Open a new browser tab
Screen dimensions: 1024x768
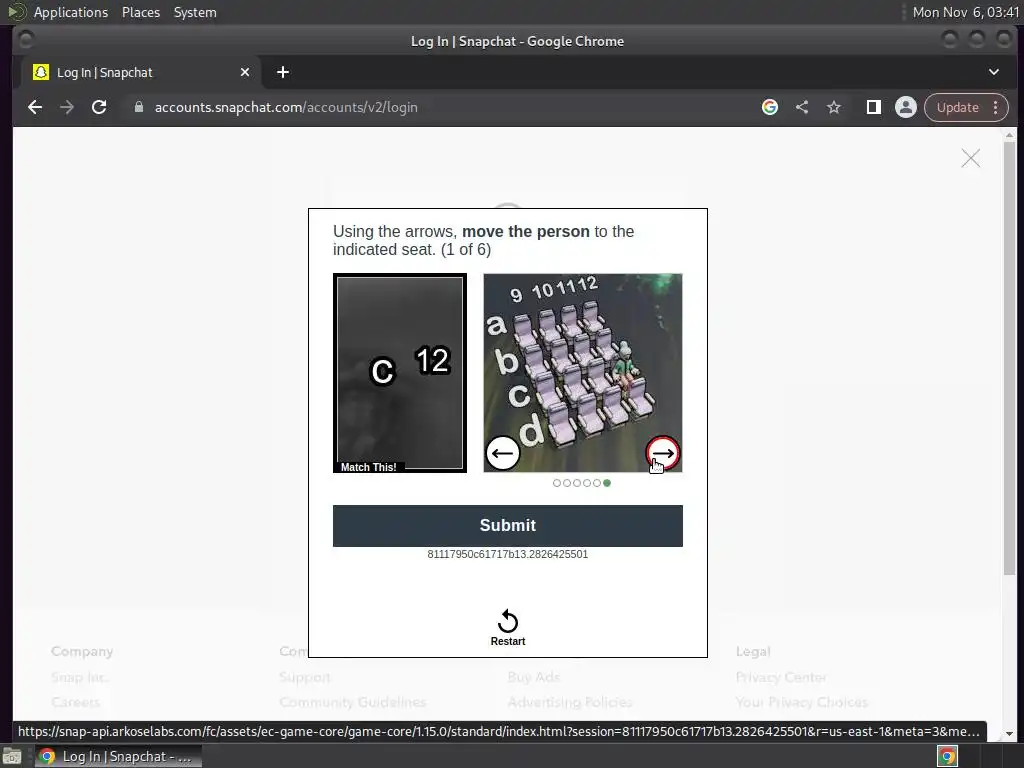pos(283,72)
